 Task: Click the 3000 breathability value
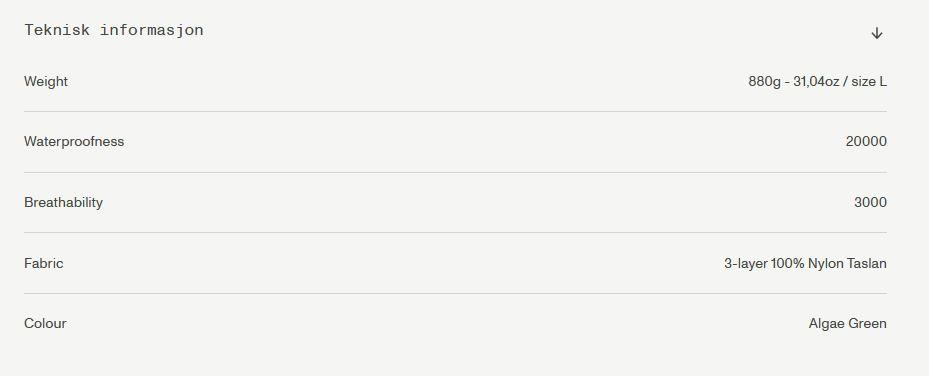point(870,203)
